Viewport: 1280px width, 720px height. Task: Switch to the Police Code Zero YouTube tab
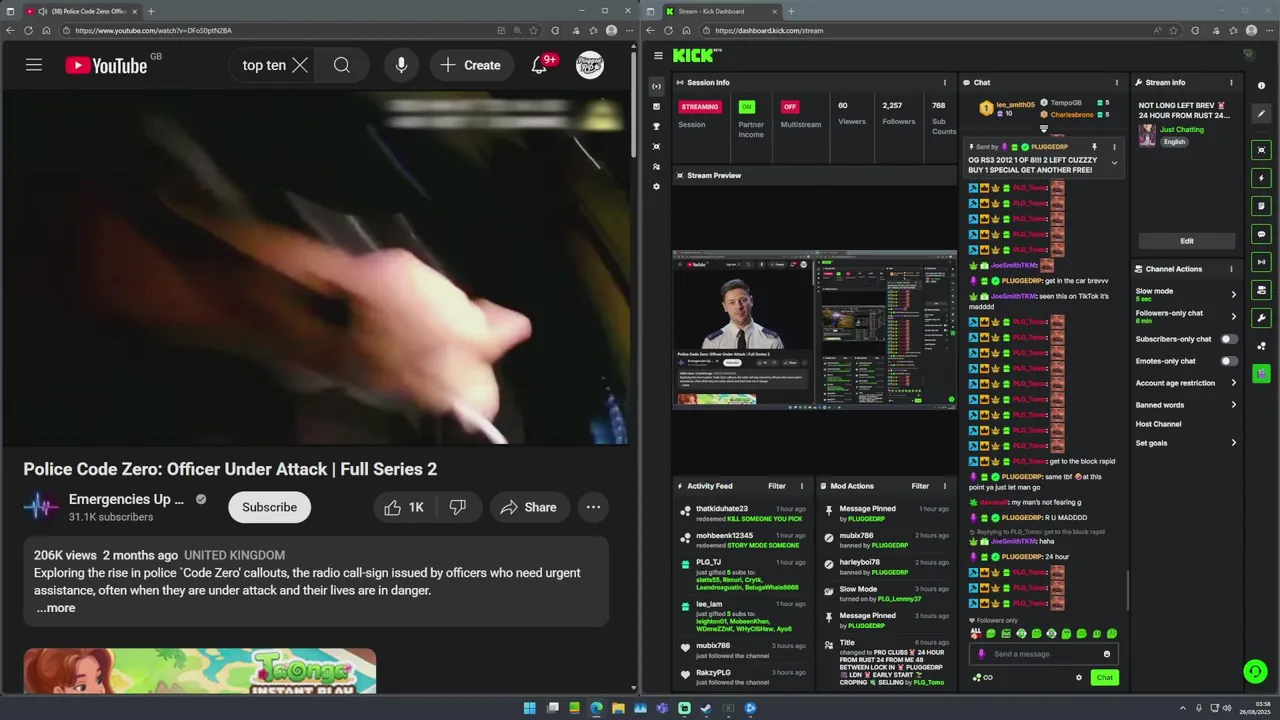[83, 11]
